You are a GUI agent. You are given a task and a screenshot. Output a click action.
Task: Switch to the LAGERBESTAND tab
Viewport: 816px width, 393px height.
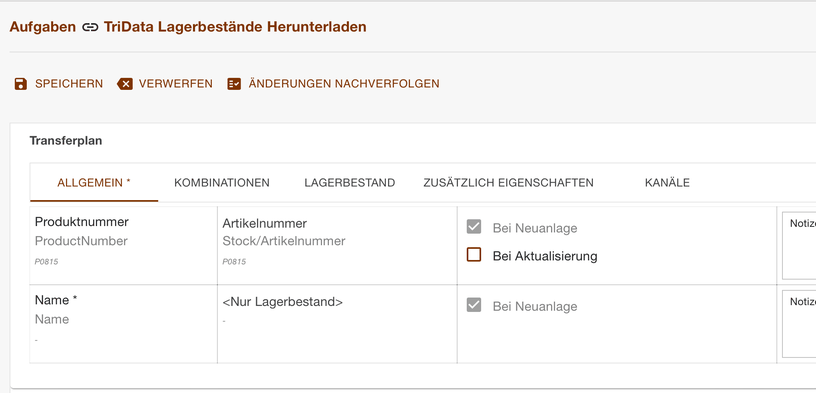click(350, 183)
